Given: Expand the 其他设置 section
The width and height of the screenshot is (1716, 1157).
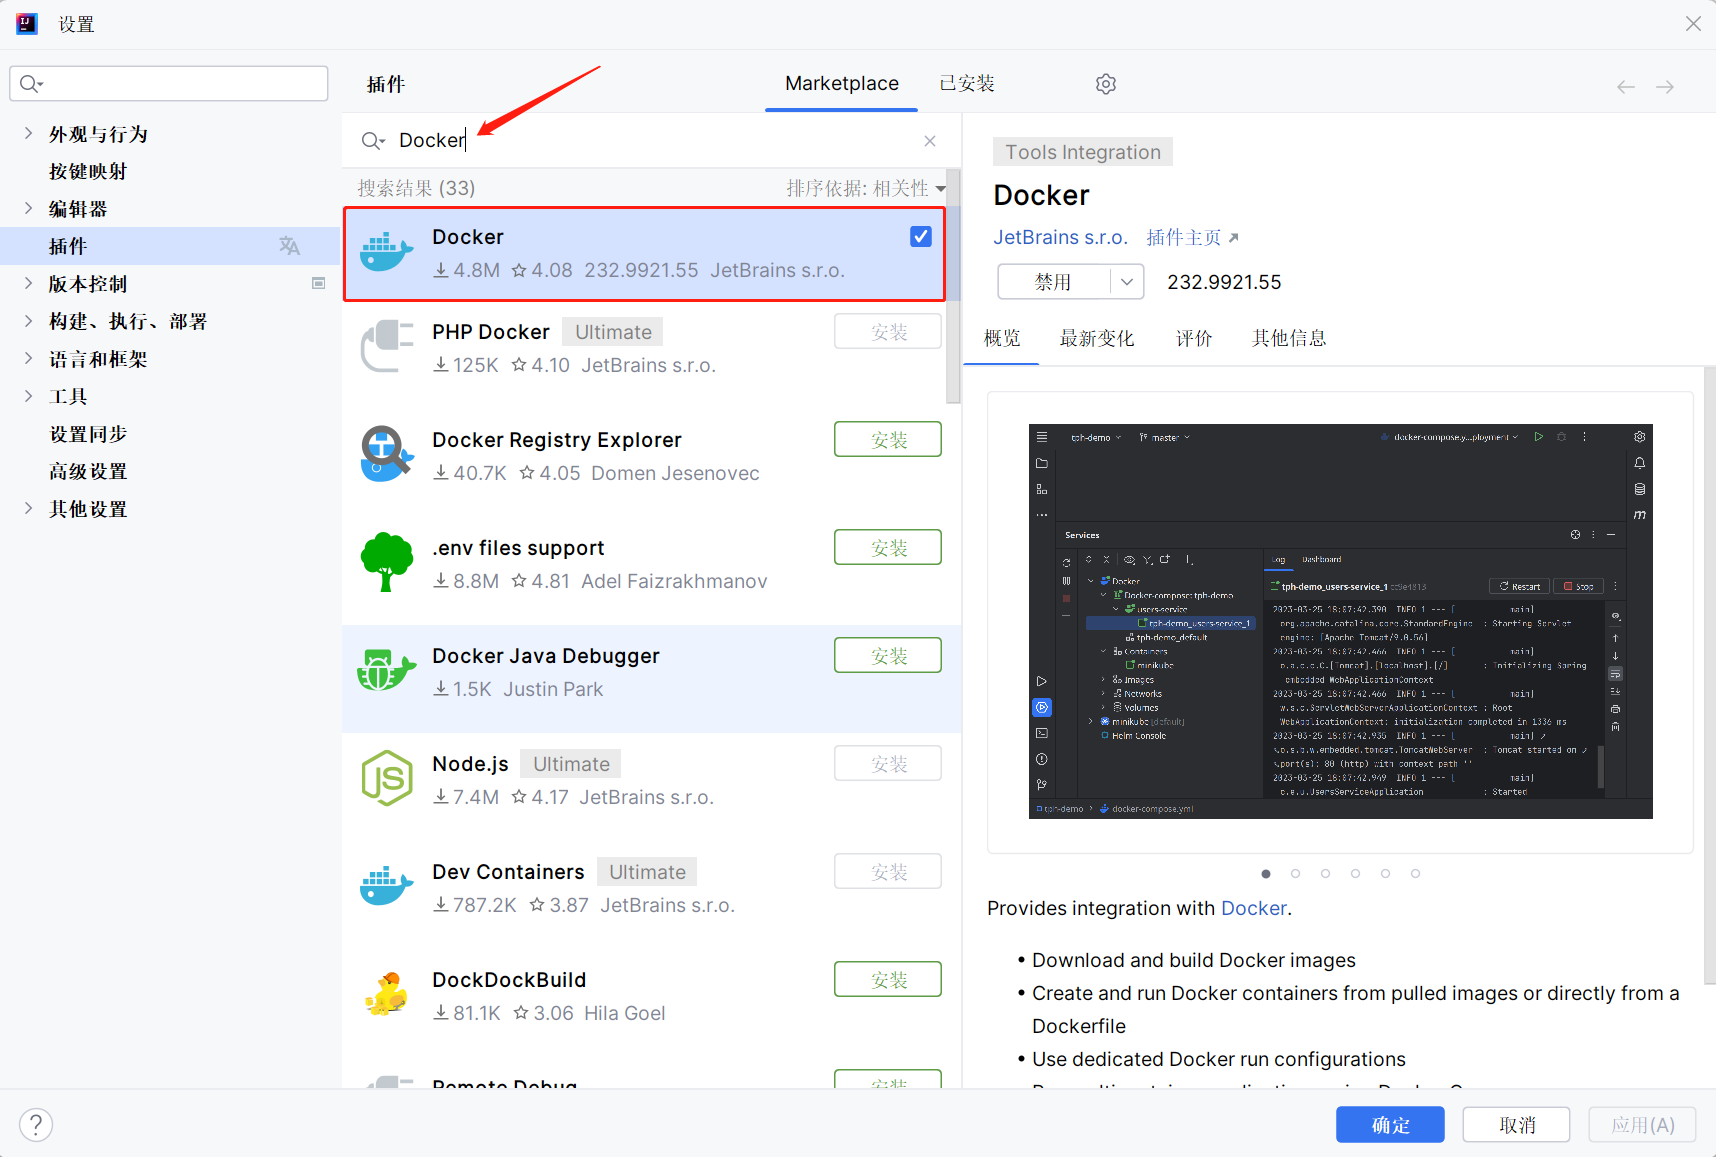Looking at the screenshot, I should click(28, 508).
